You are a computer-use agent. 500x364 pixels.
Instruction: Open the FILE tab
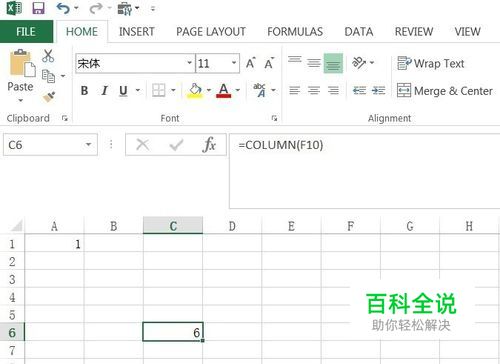(x=26, y=32)
